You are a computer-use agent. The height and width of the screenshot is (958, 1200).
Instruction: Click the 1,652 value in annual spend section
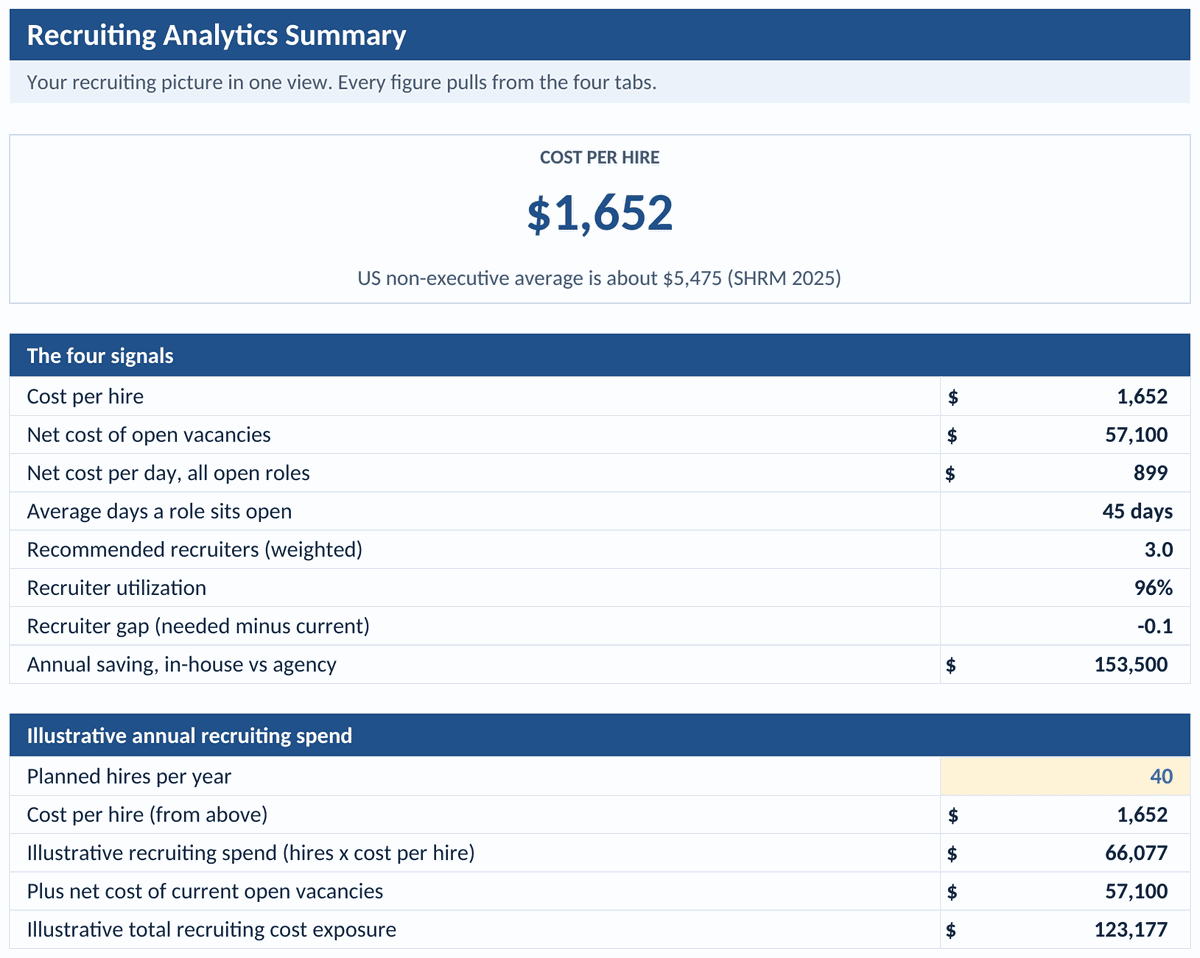click(1142, 814)
